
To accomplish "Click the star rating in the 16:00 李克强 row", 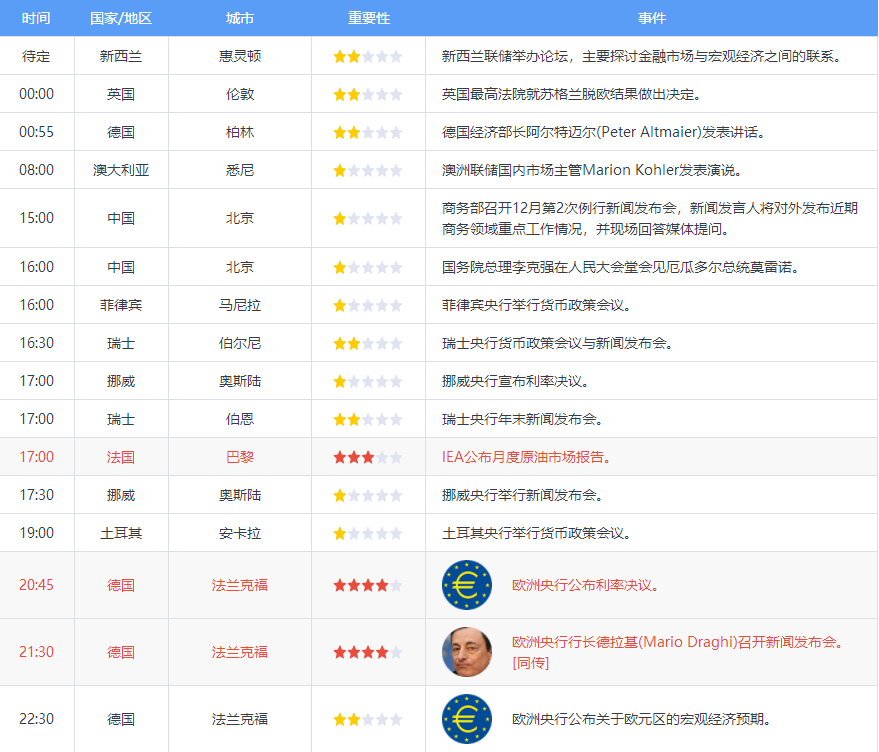I will tap(368, 267).
